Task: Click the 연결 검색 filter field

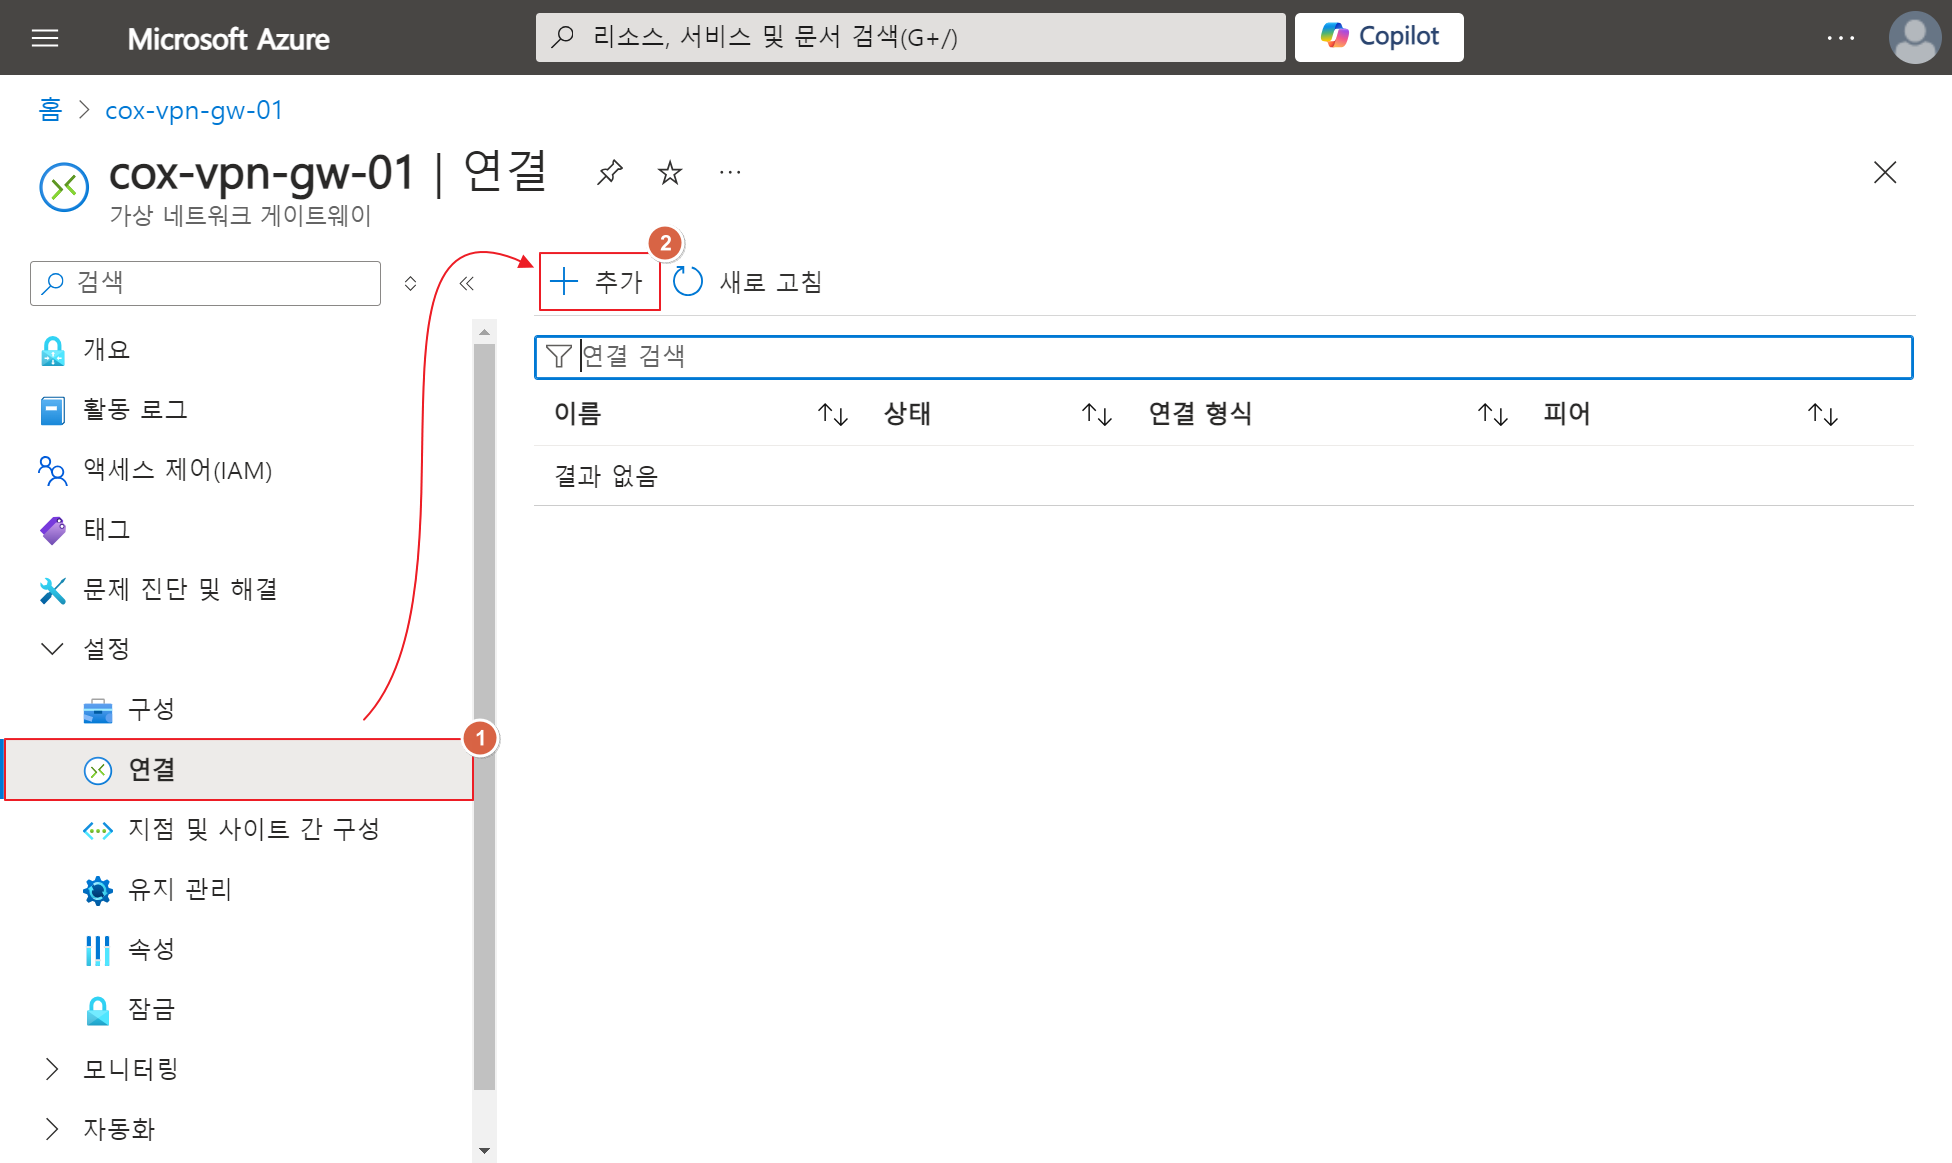Action: point(1224,357)
